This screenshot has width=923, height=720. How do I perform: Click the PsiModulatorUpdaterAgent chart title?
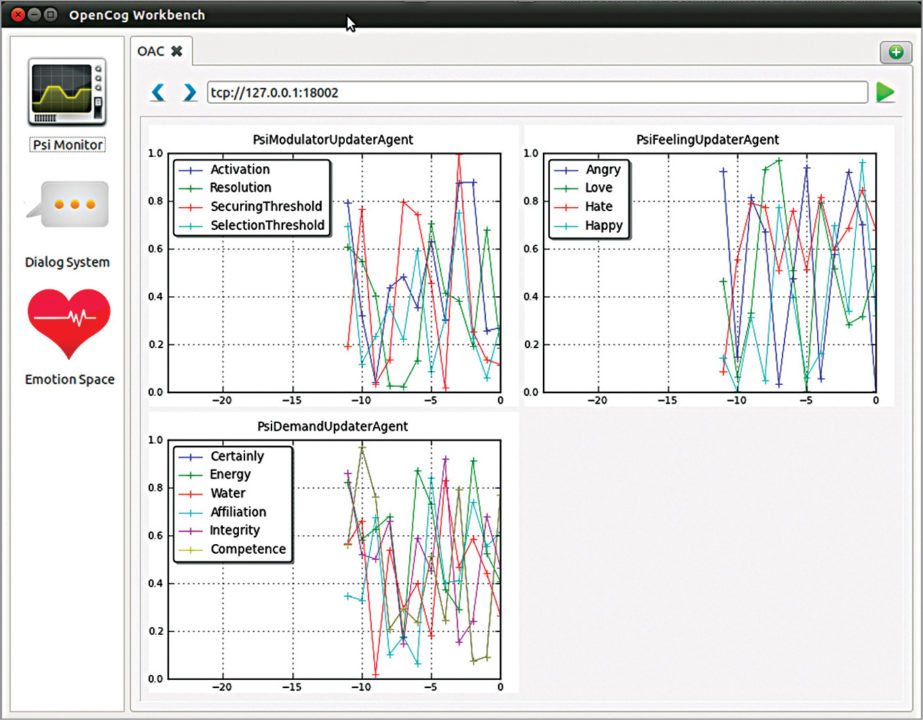[x=334, y=140]
